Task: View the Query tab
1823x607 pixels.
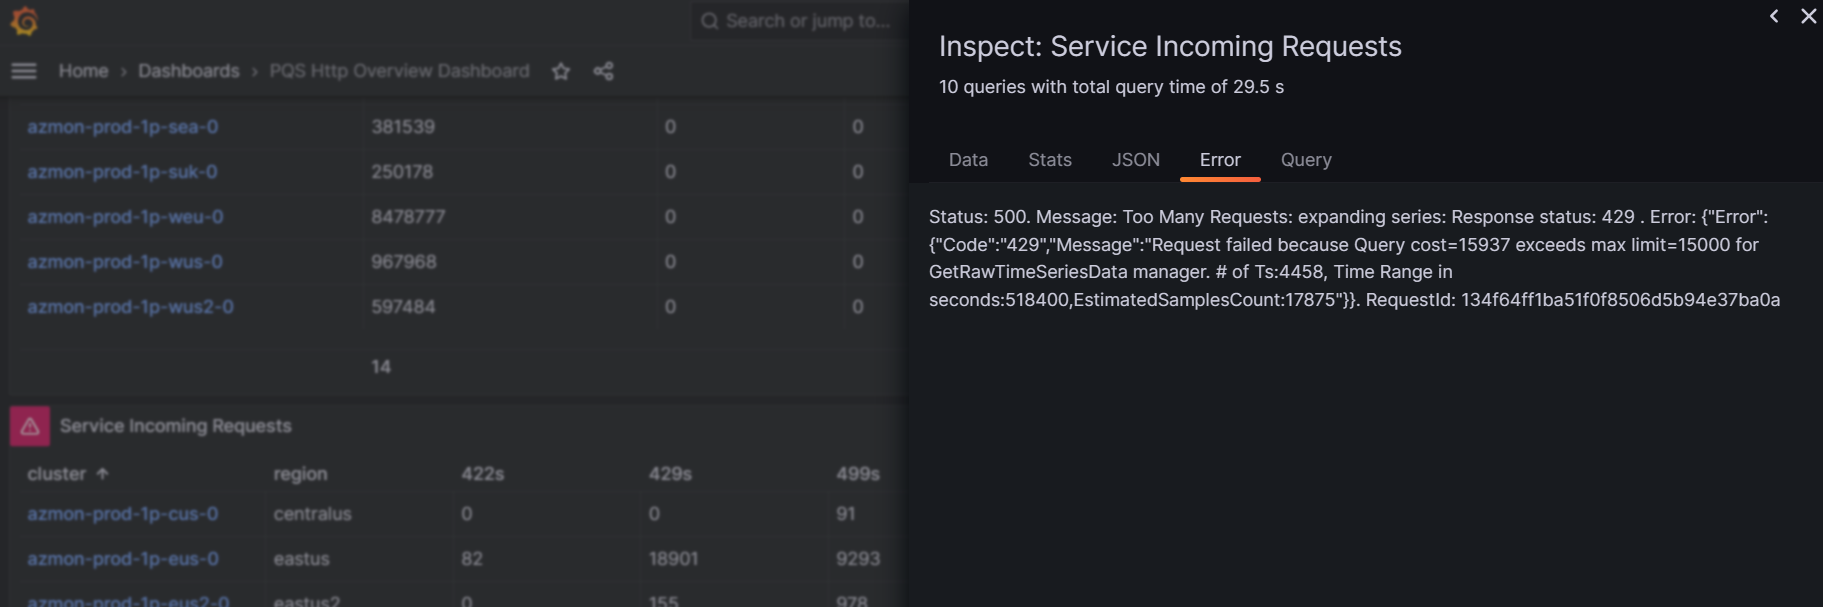Action: click(x=1305, y=160)
